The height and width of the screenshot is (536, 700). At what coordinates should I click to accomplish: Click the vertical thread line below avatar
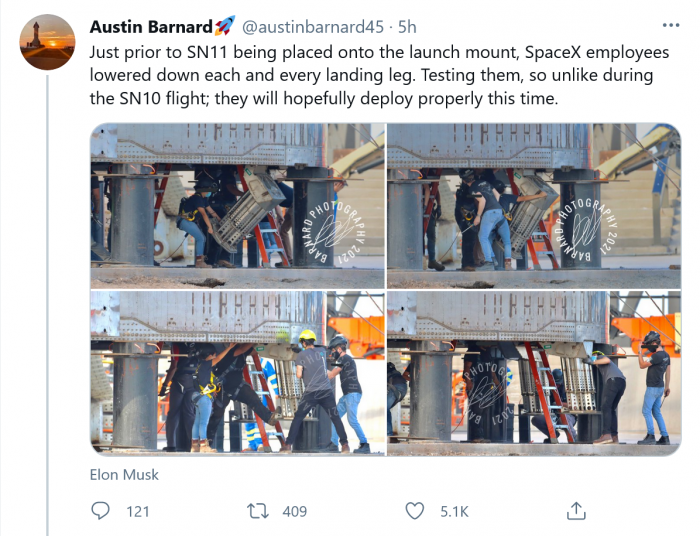click(x=47, y=305)
